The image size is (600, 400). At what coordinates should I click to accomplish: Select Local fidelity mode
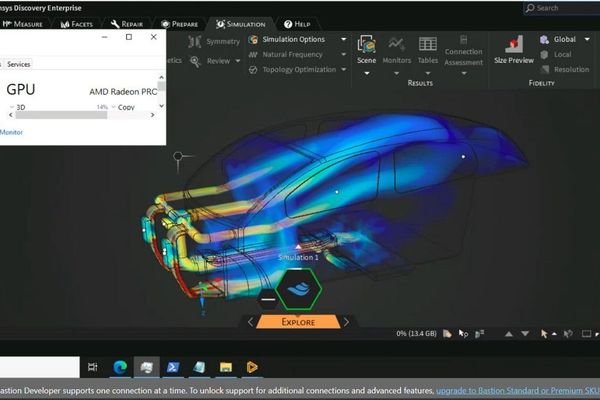pos(562,55)
